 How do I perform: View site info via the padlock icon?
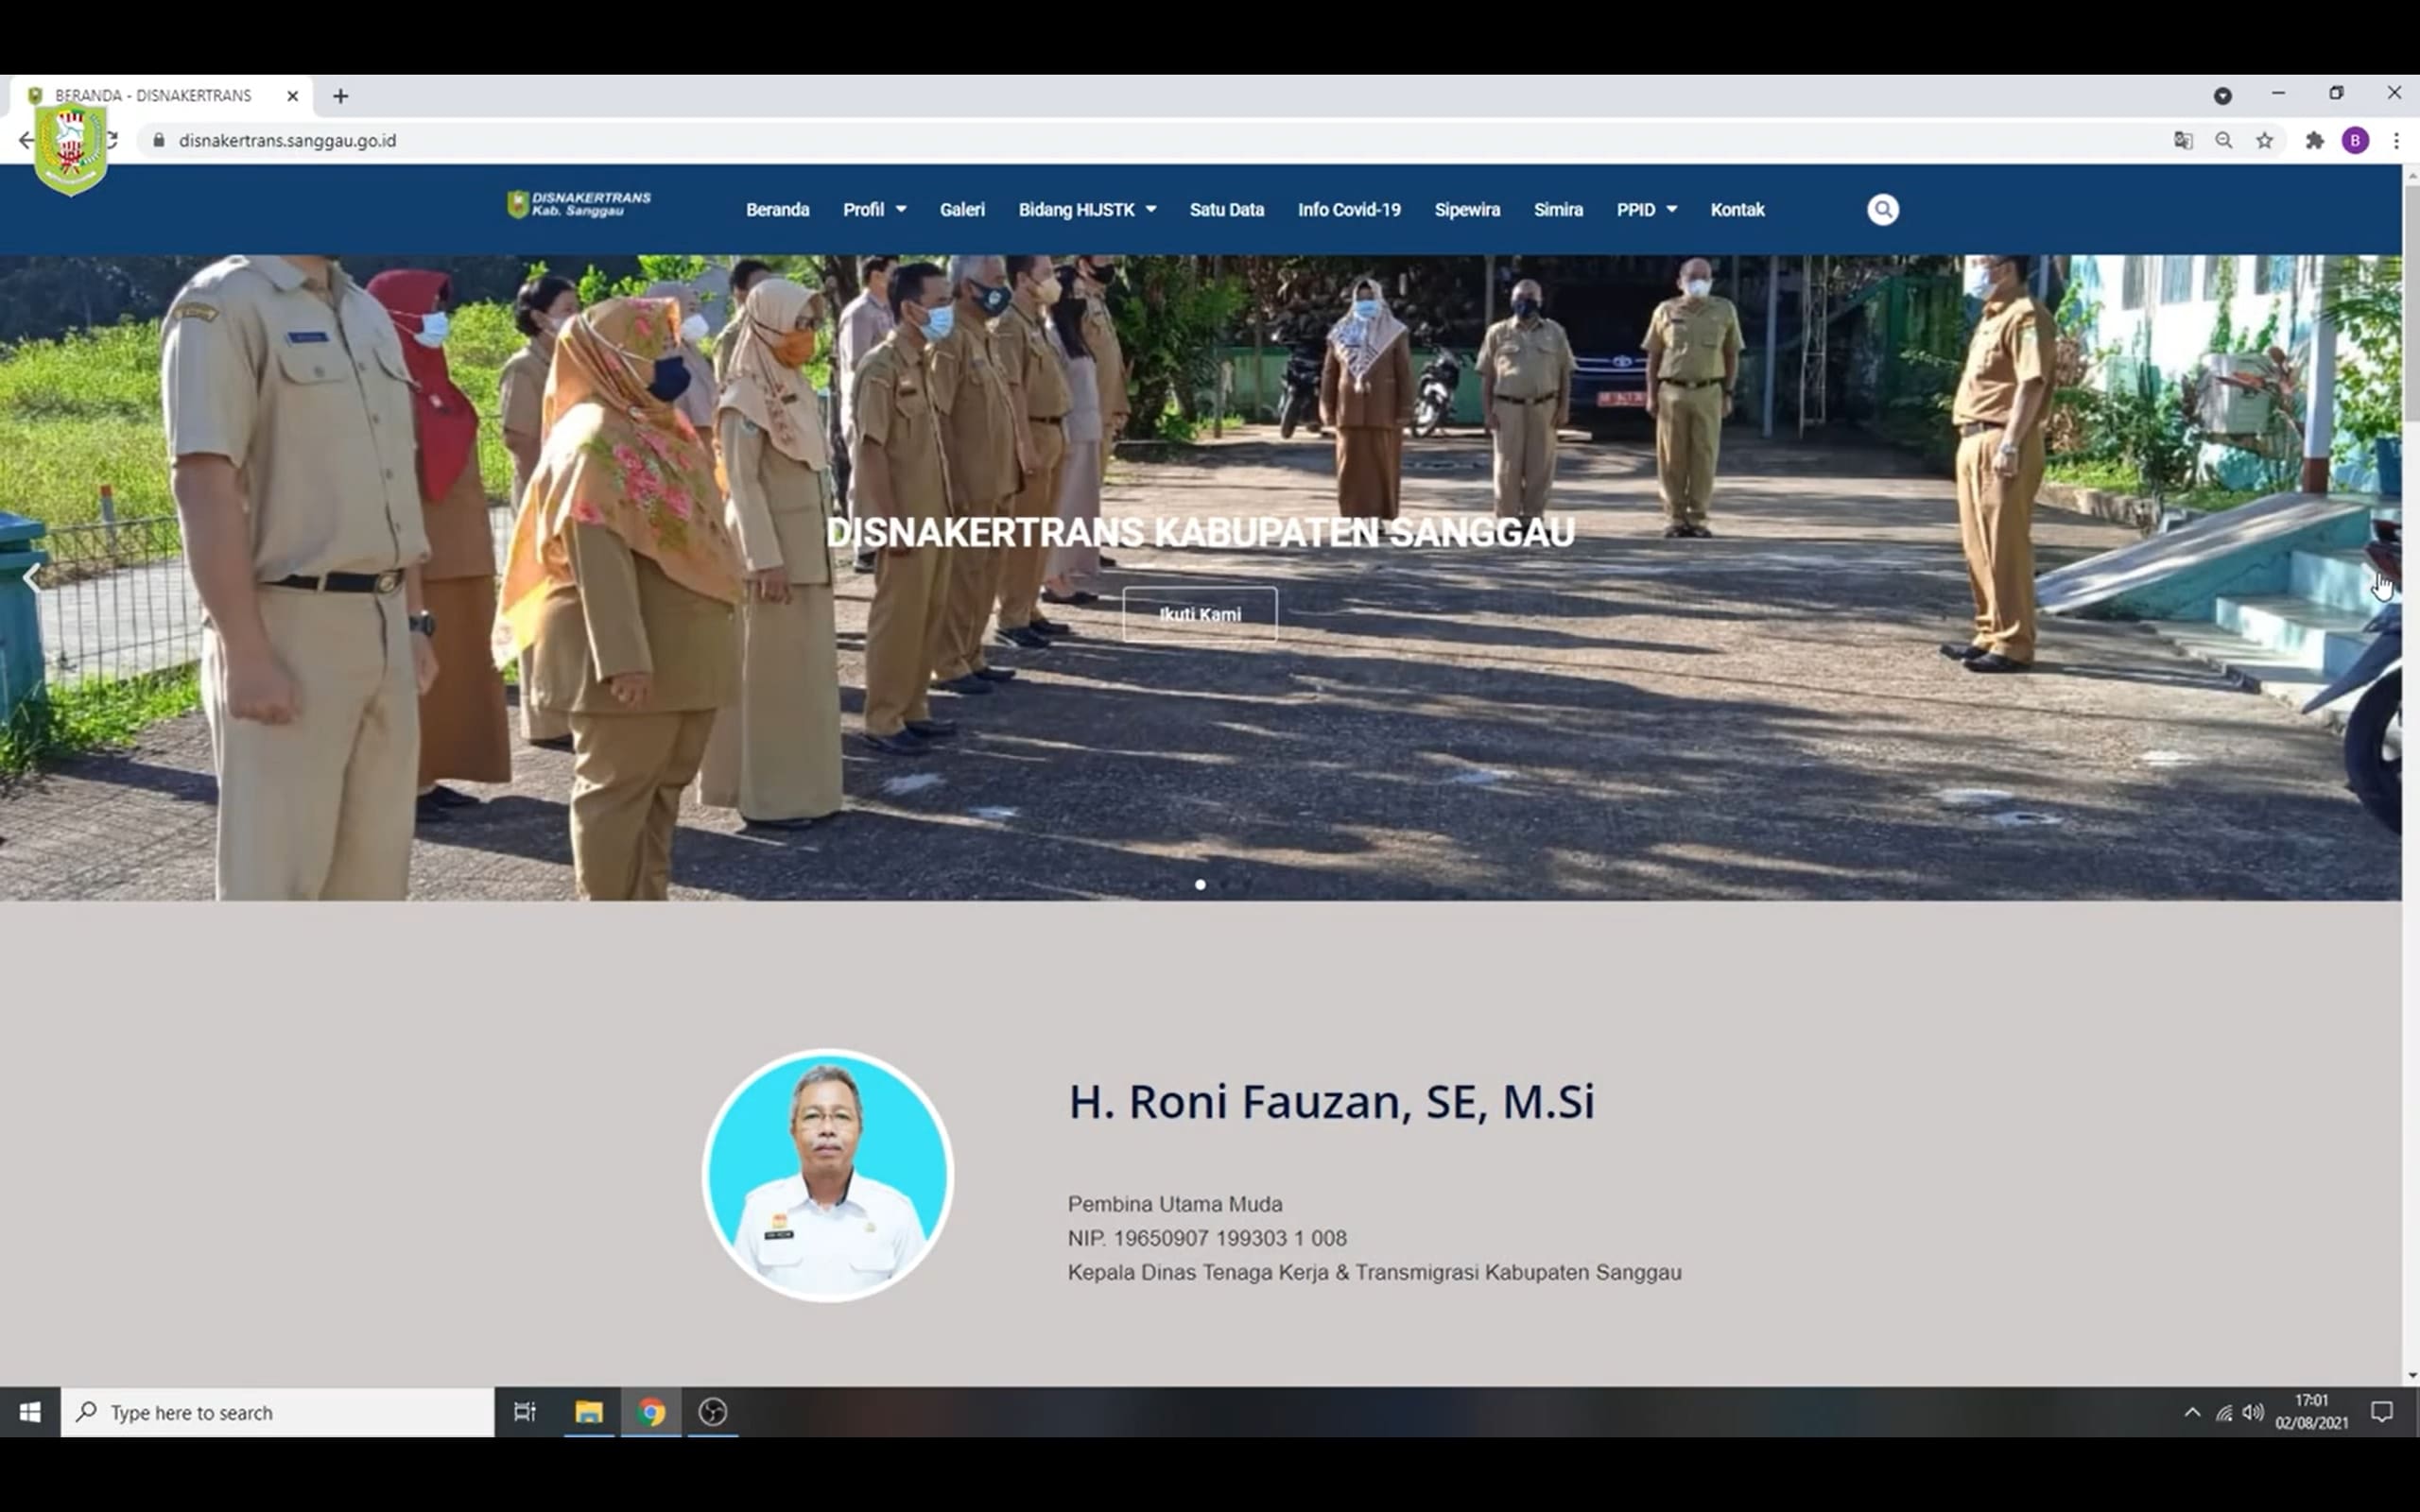click(x=158, y=140)
